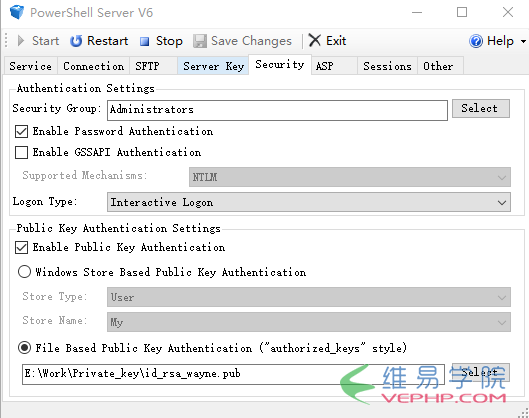The height and width of the screenshot is (418, 529).
Task: Stop the server via Stop icon
Action: (144, 41)
